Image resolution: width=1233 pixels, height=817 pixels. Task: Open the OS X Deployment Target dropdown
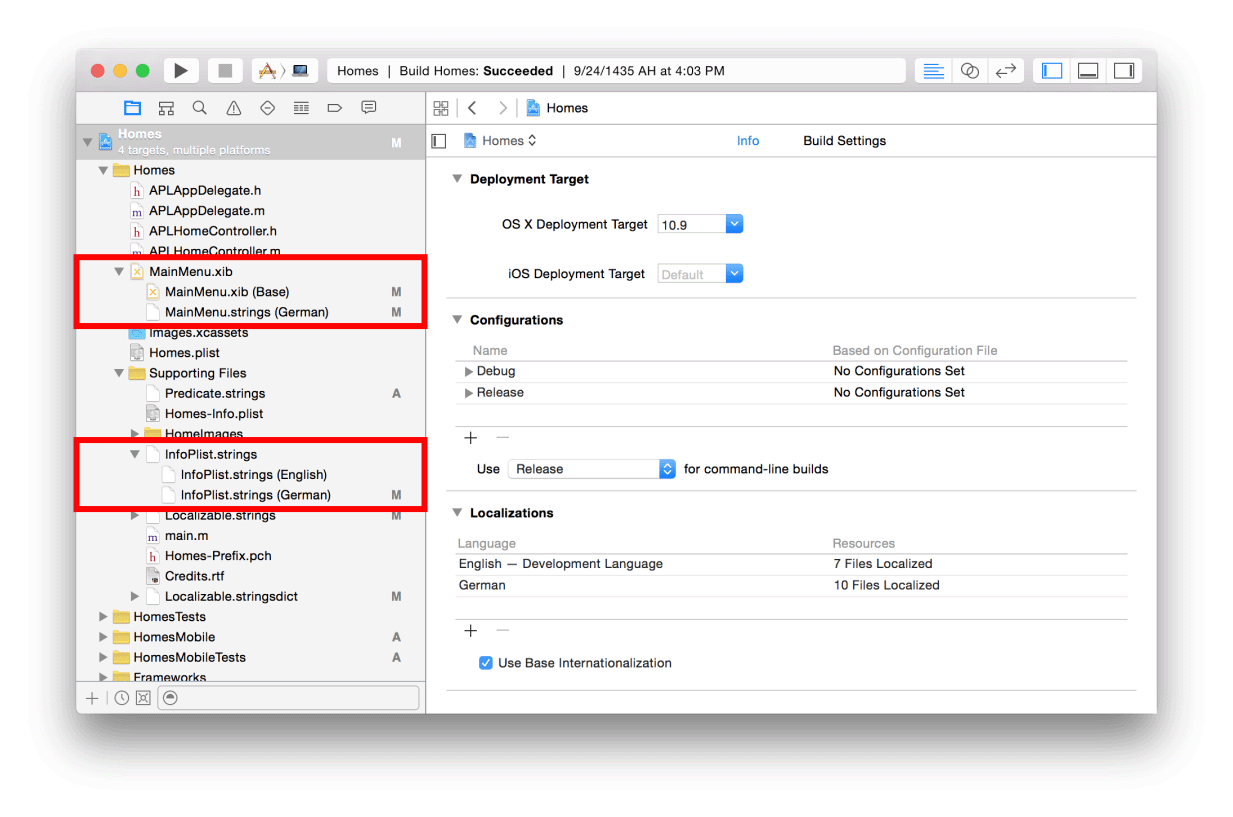click(x=734, y=225)
